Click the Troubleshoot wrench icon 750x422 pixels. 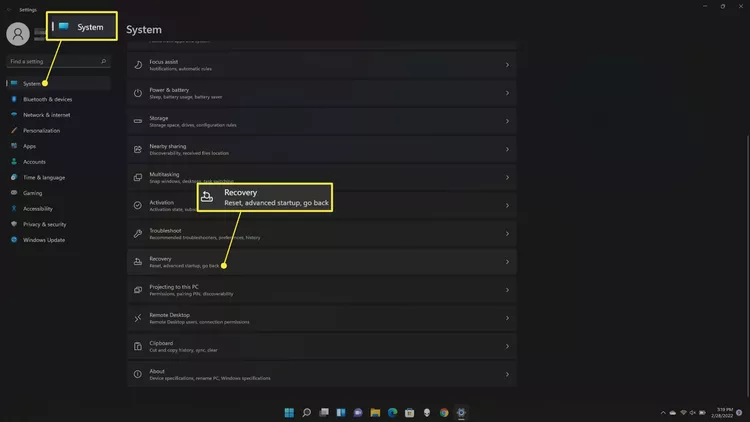coord(138,233)
